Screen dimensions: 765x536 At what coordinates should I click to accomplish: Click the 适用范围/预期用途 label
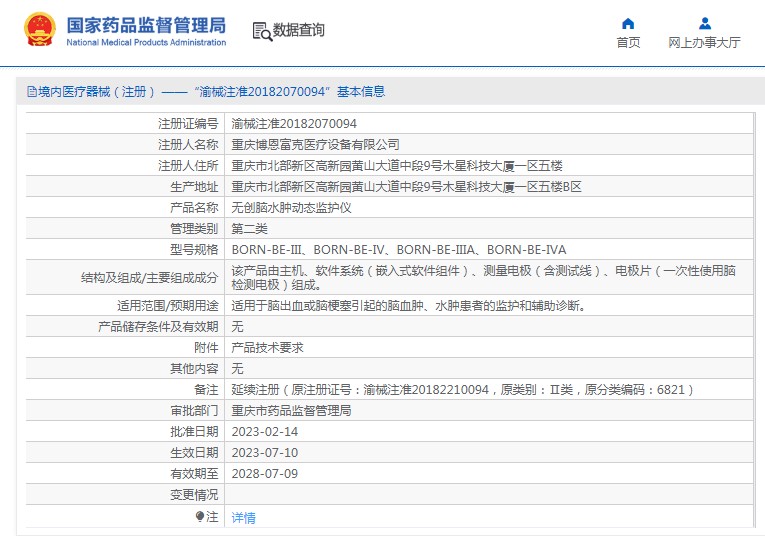click(x=167, y=305)
